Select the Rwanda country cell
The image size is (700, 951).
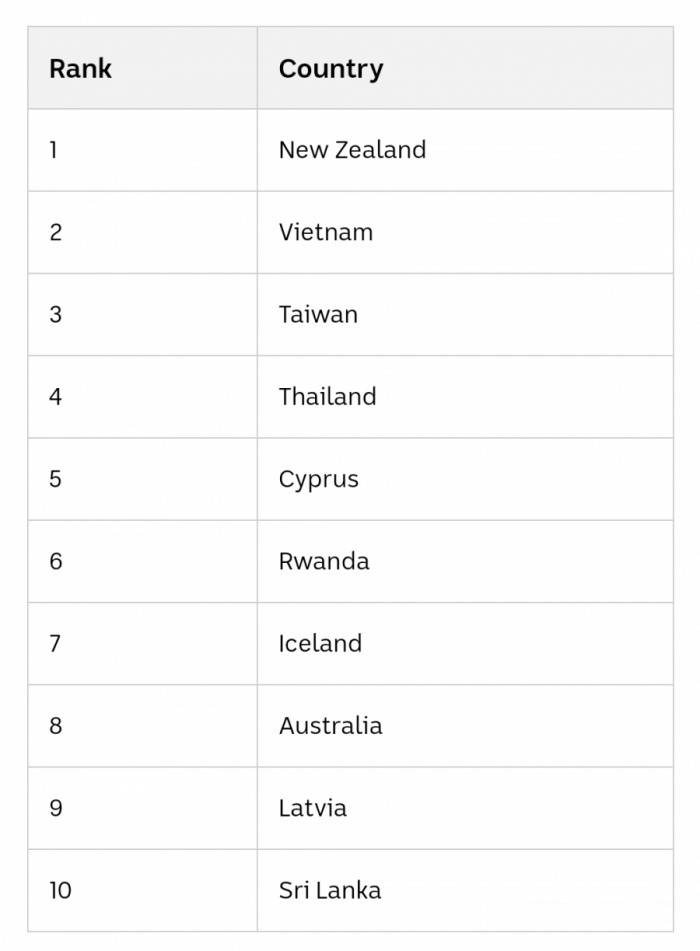[324, 561]
